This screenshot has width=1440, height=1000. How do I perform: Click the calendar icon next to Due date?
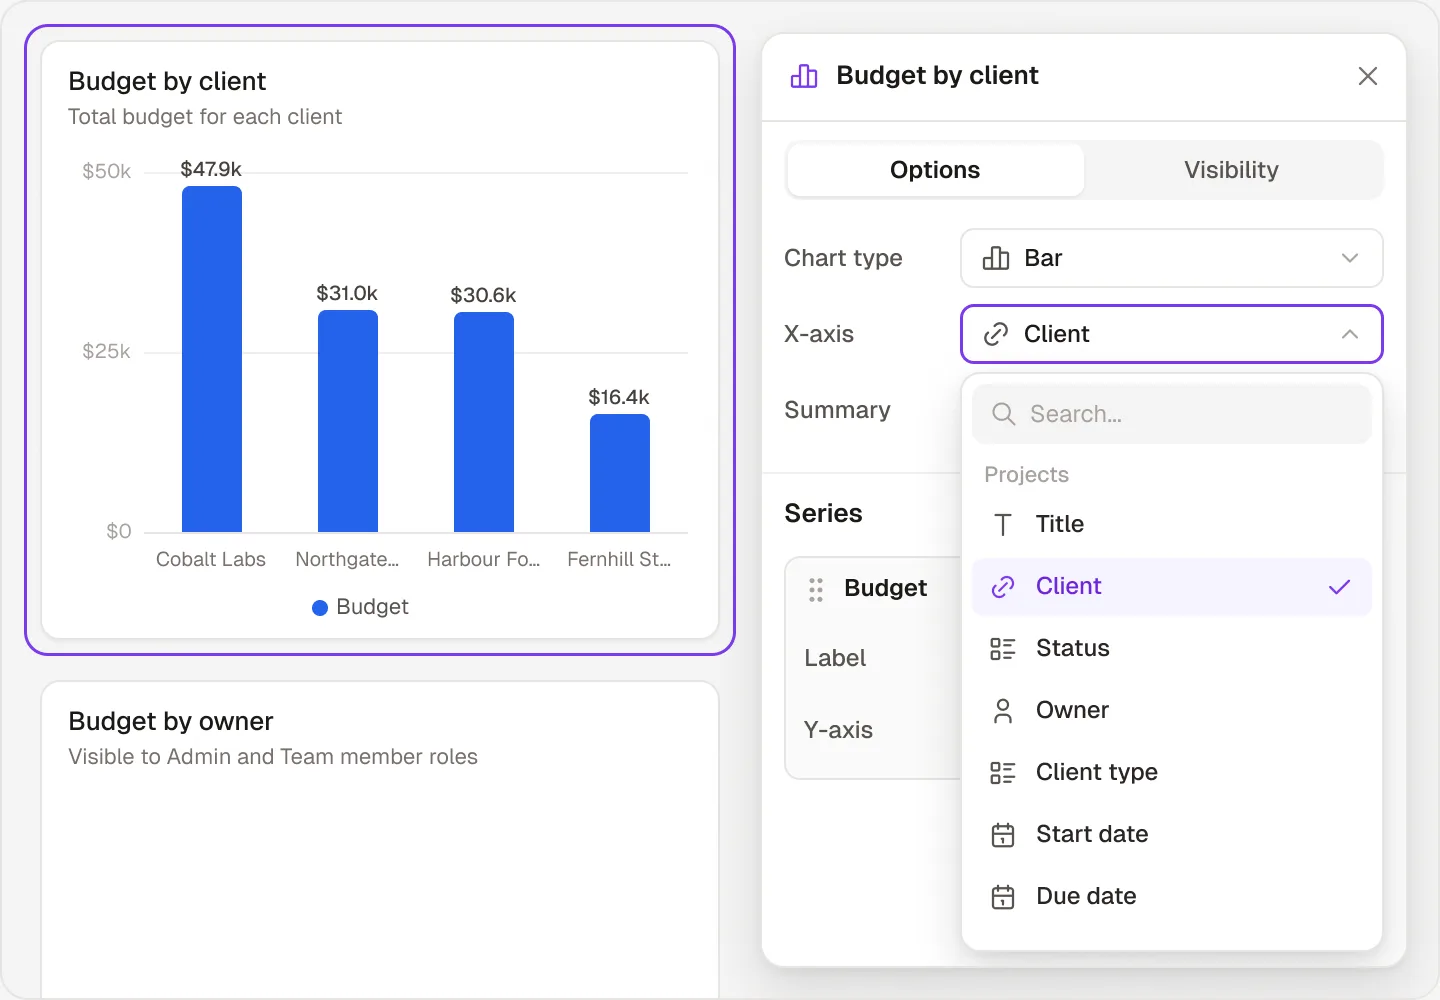tap(1003, 897)
